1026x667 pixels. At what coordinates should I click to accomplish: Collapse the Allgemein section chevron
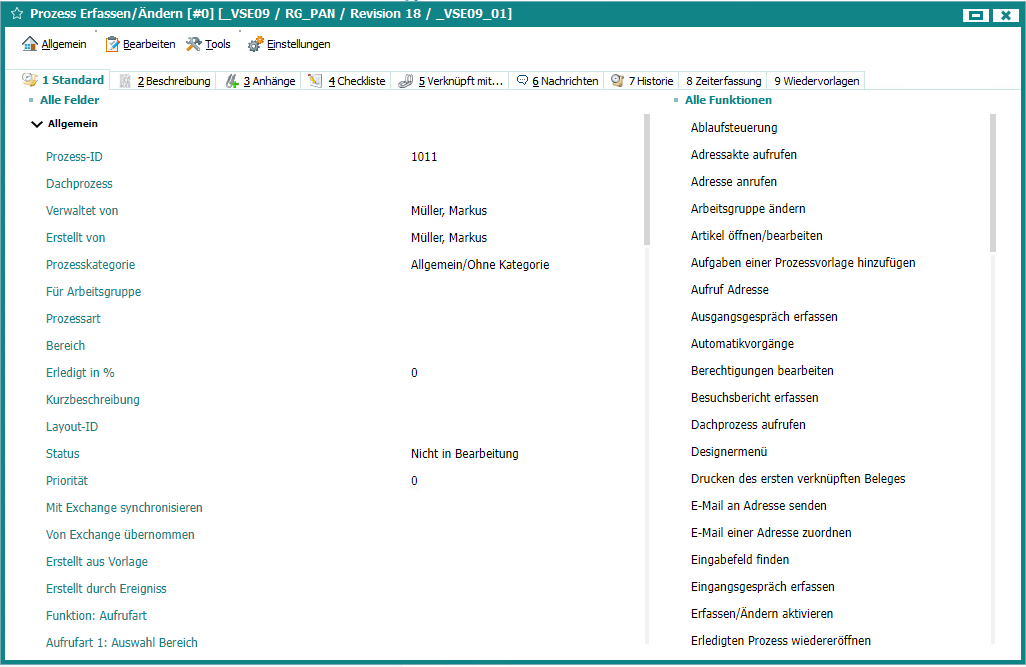pyautogui.click(x=37, y=124)
